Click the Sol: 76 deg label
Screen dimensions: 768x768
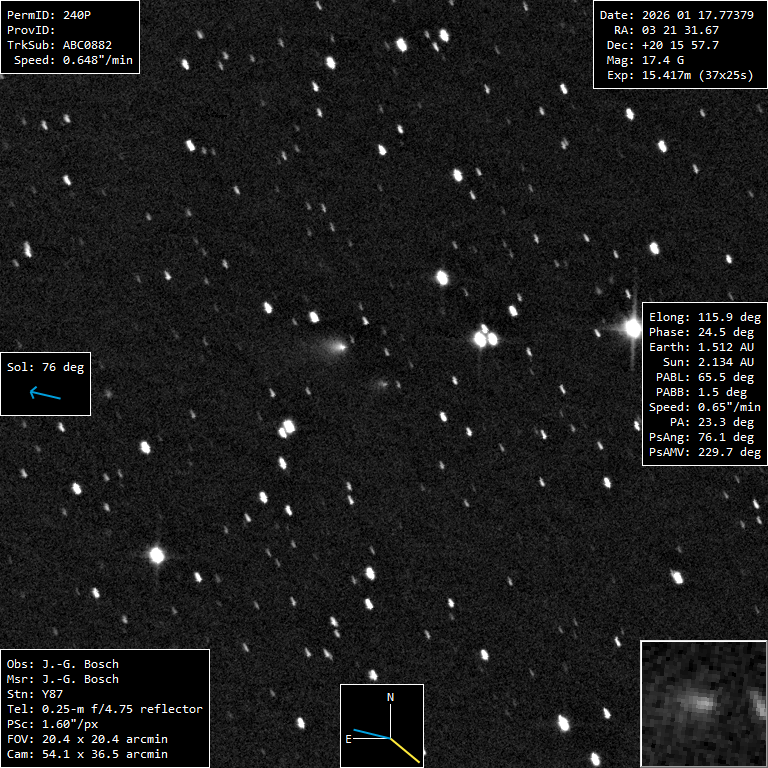(x=46, y=367)
